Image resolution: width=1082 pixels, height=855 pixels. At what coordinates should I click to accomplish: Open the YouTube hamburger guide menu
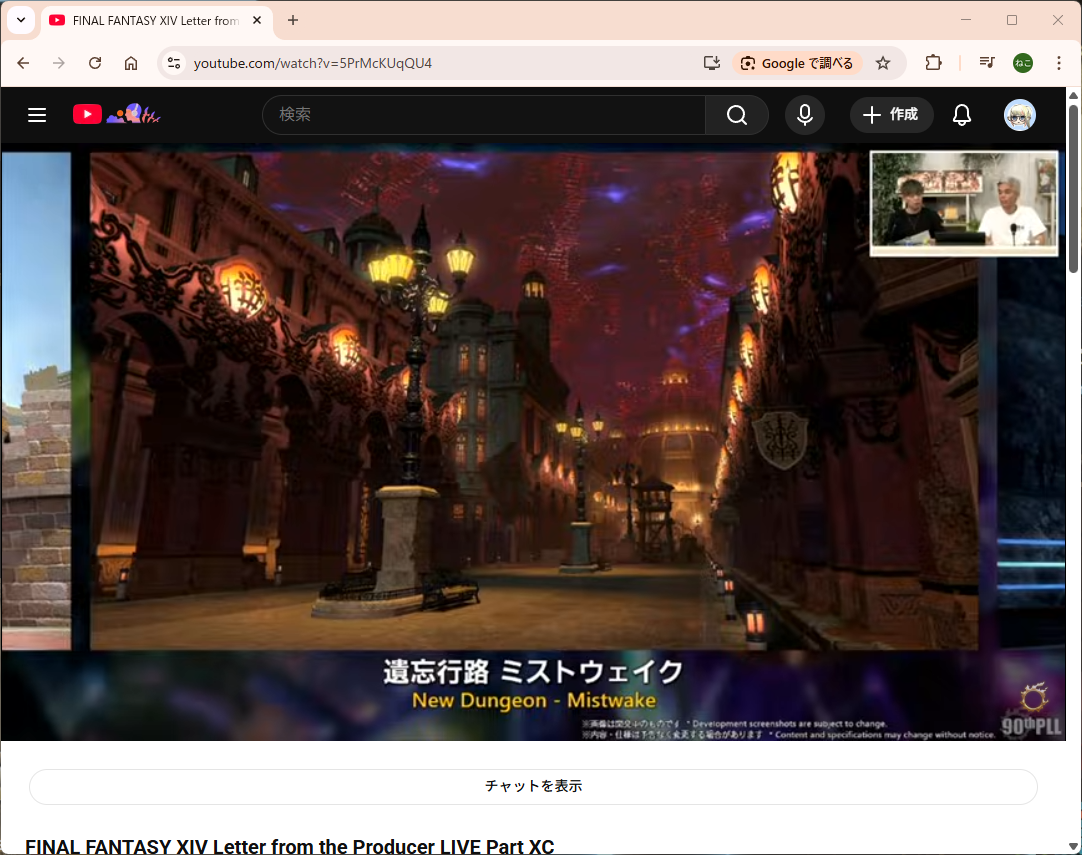(37, 115)
